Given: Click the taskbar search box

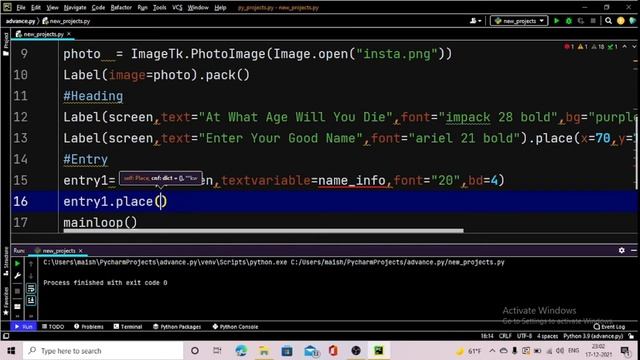Looking at the screenshot, I should (103, 351).
